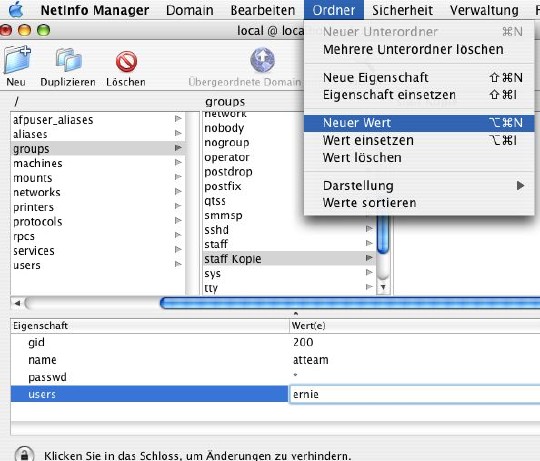The width and height of the screenshot is (540, 461).
Task: Open the NetInfo Manager menu
Action: click(95, 10)
